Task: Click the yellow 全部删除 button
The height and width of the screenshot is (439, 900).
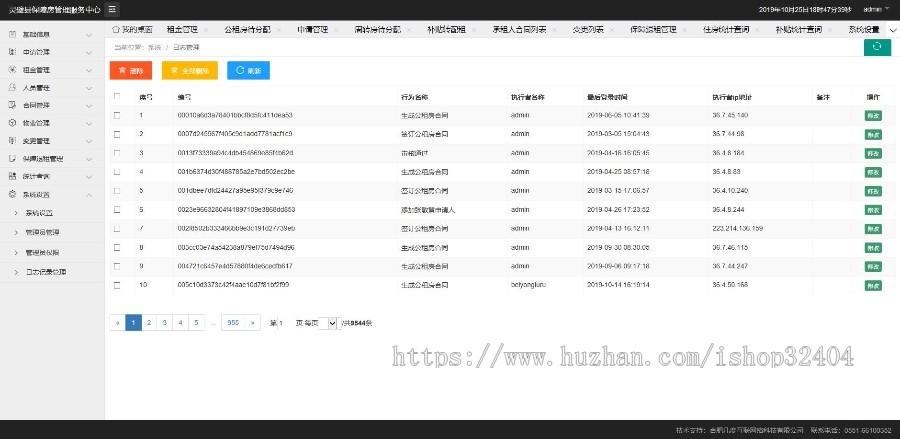Action: click(189, 71)
